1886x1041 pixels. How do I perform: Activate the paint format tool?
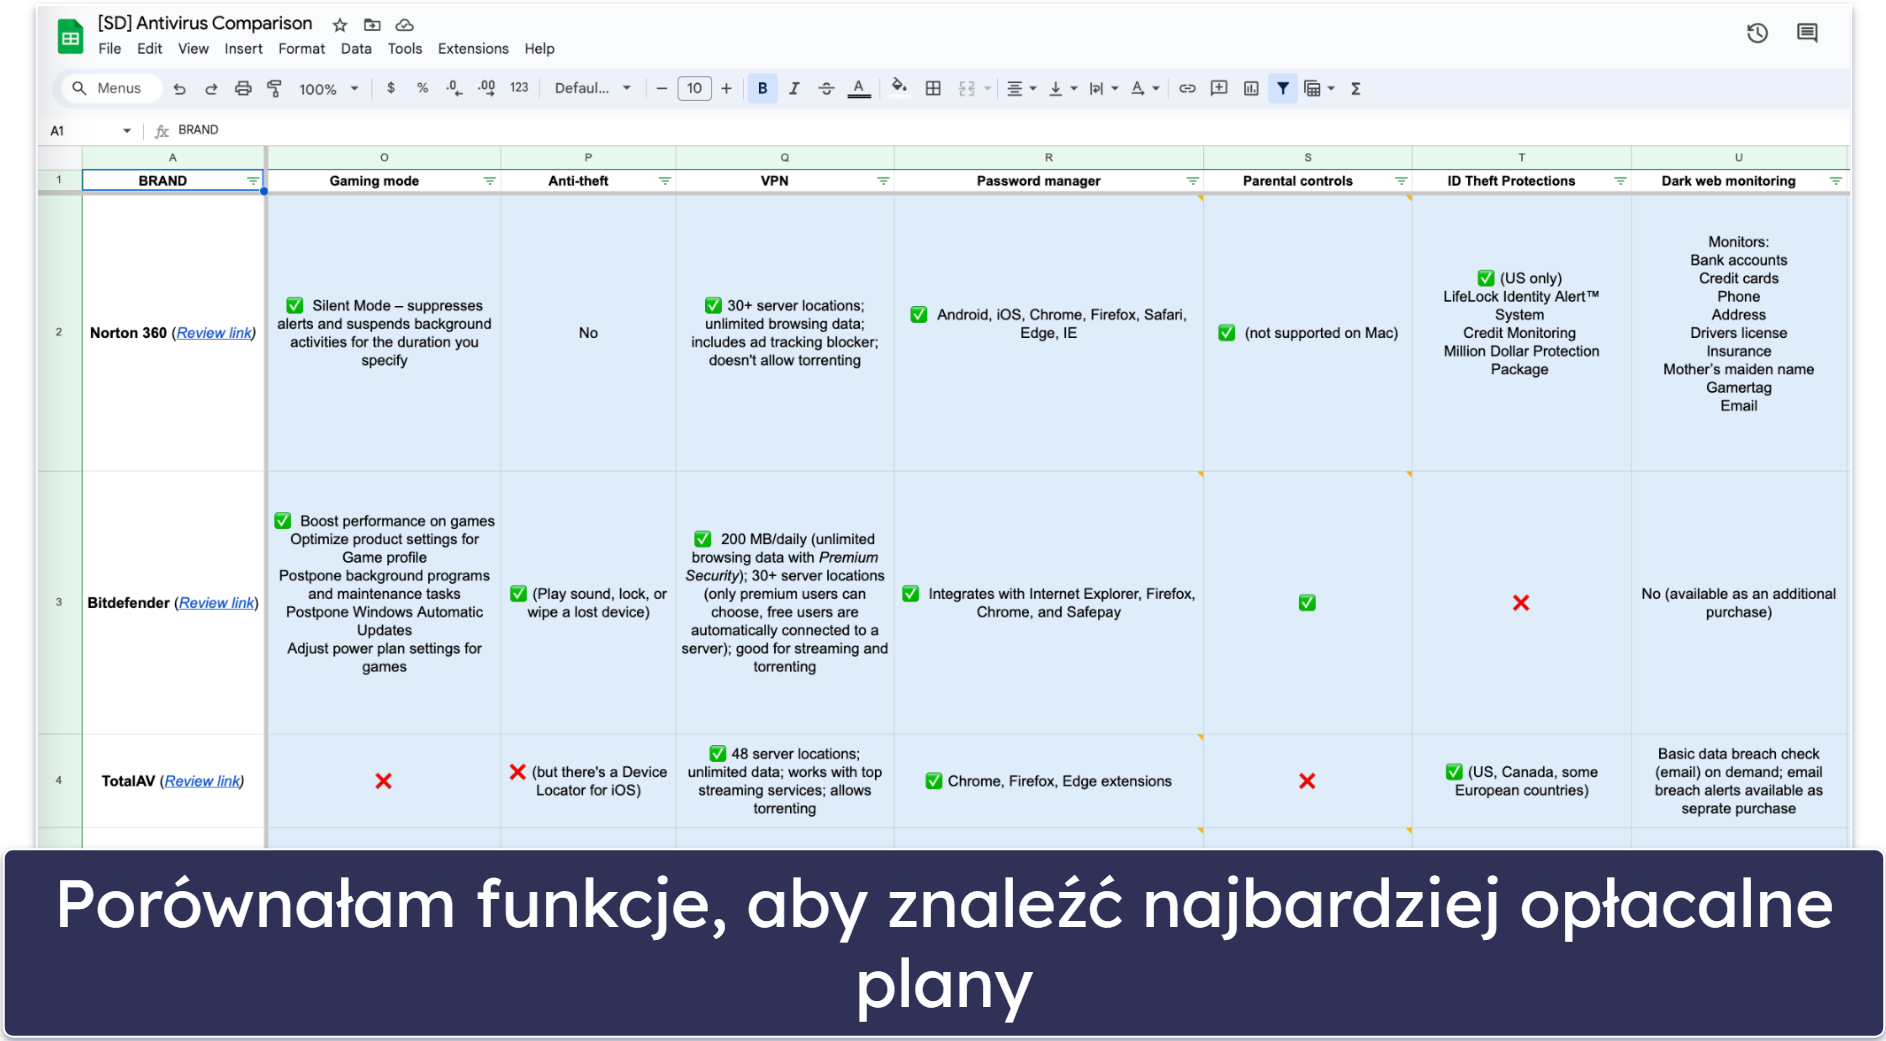coord(274,89)
